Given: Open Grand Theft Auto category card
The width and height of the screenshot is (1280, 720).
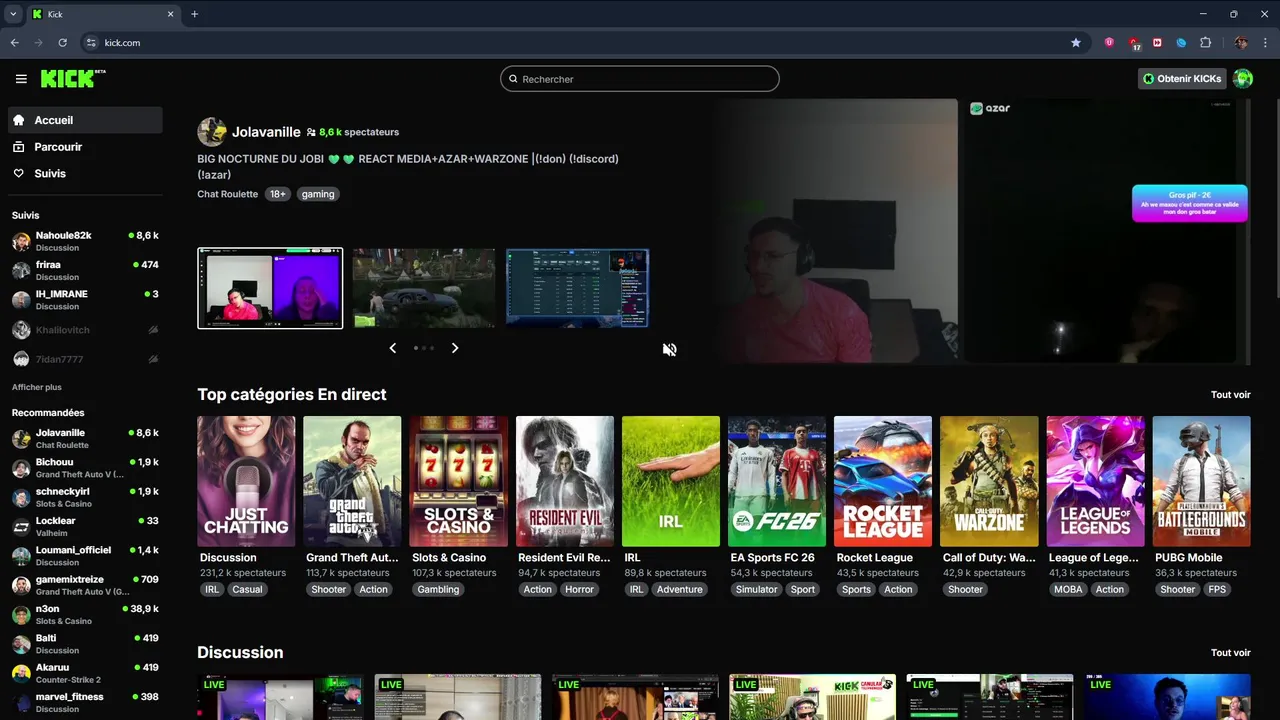Looking at the screenshot, I should click(x=352, y=481).
